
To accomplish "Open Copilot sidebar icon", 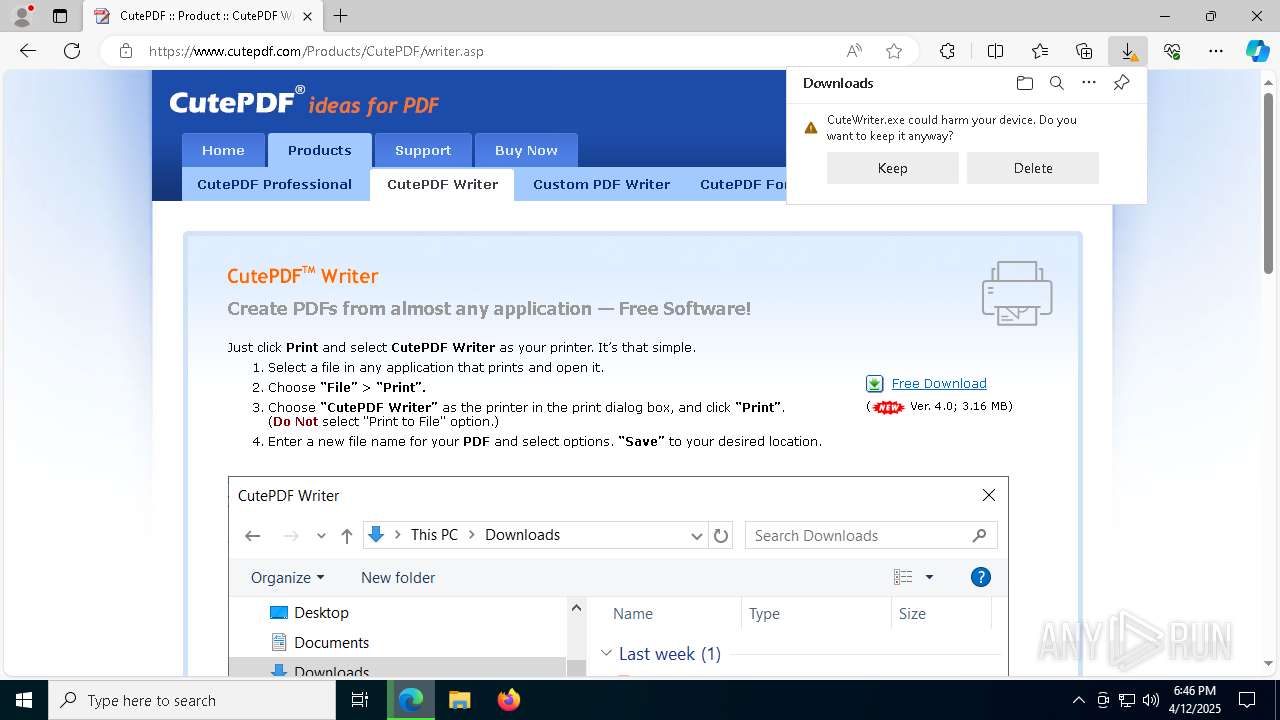I will 1258,51.
